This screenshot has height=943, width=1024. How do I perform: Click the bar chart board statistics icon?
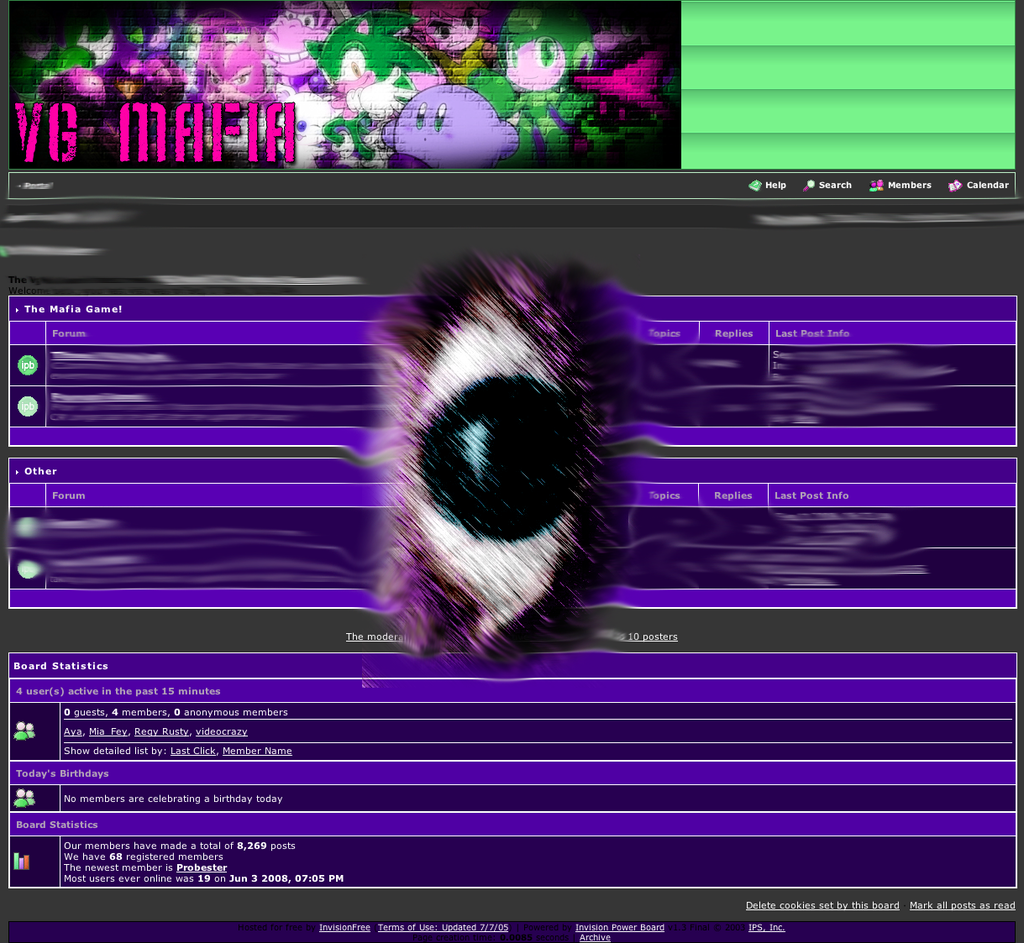(22, 861)
